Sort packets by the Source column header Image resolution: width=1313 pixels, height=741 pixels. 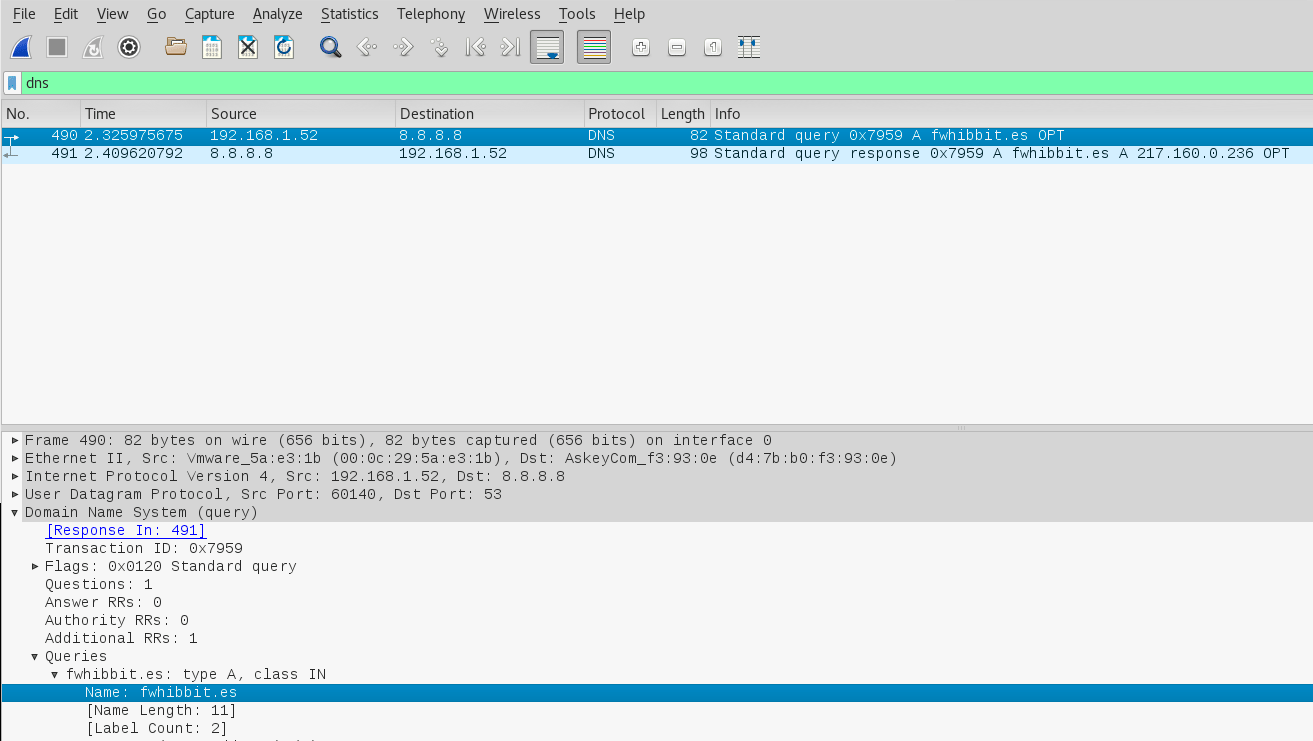(300, 114)
